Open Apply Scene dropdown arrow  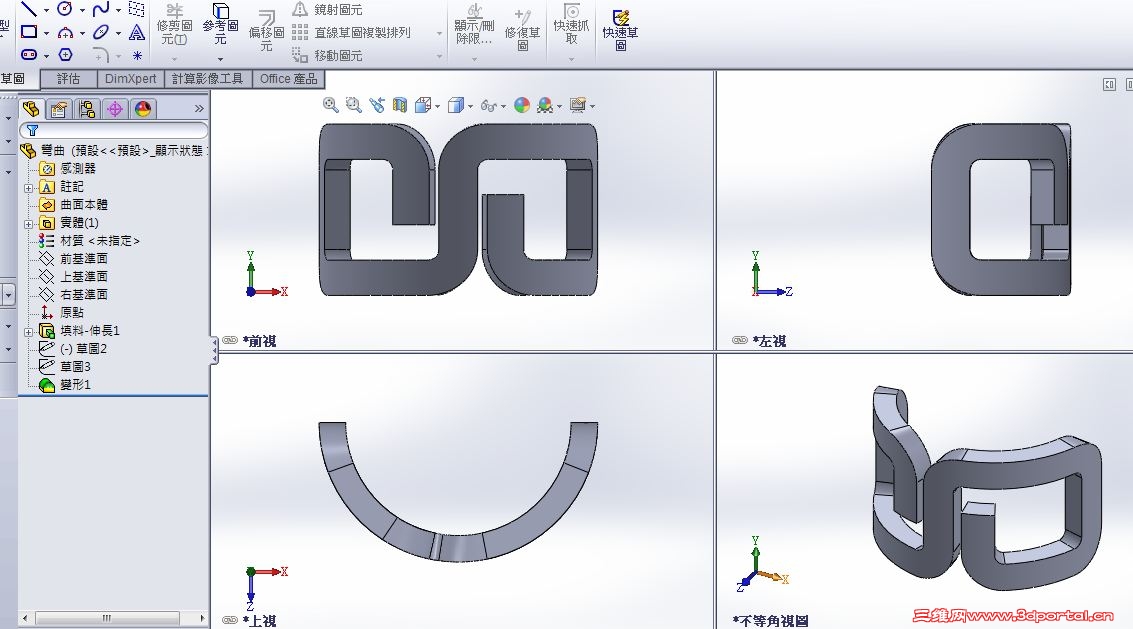[560, 107]
